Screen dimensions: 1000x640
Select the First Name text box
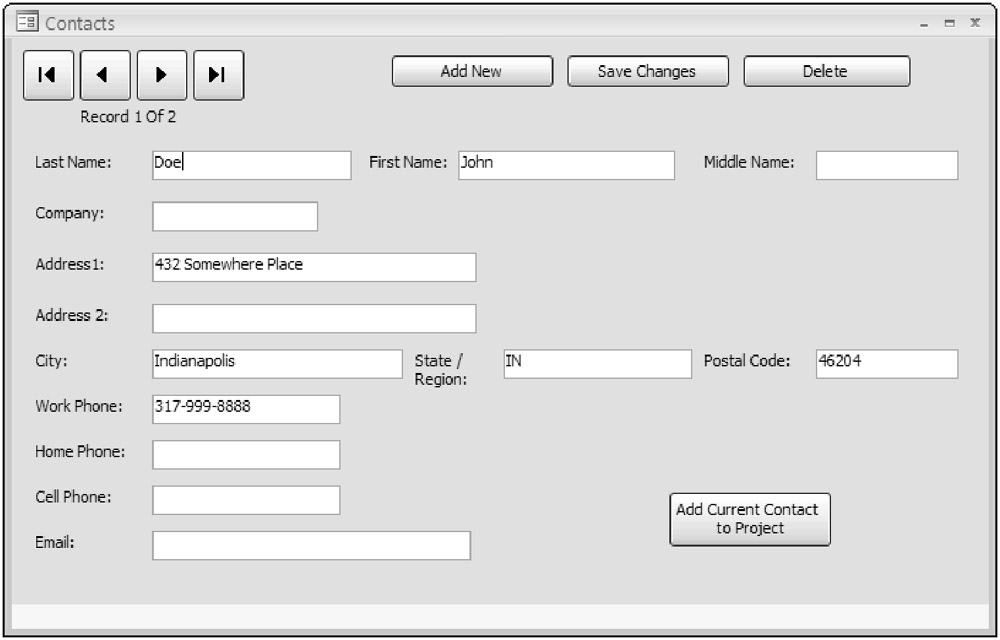click(x=566, y=165)
